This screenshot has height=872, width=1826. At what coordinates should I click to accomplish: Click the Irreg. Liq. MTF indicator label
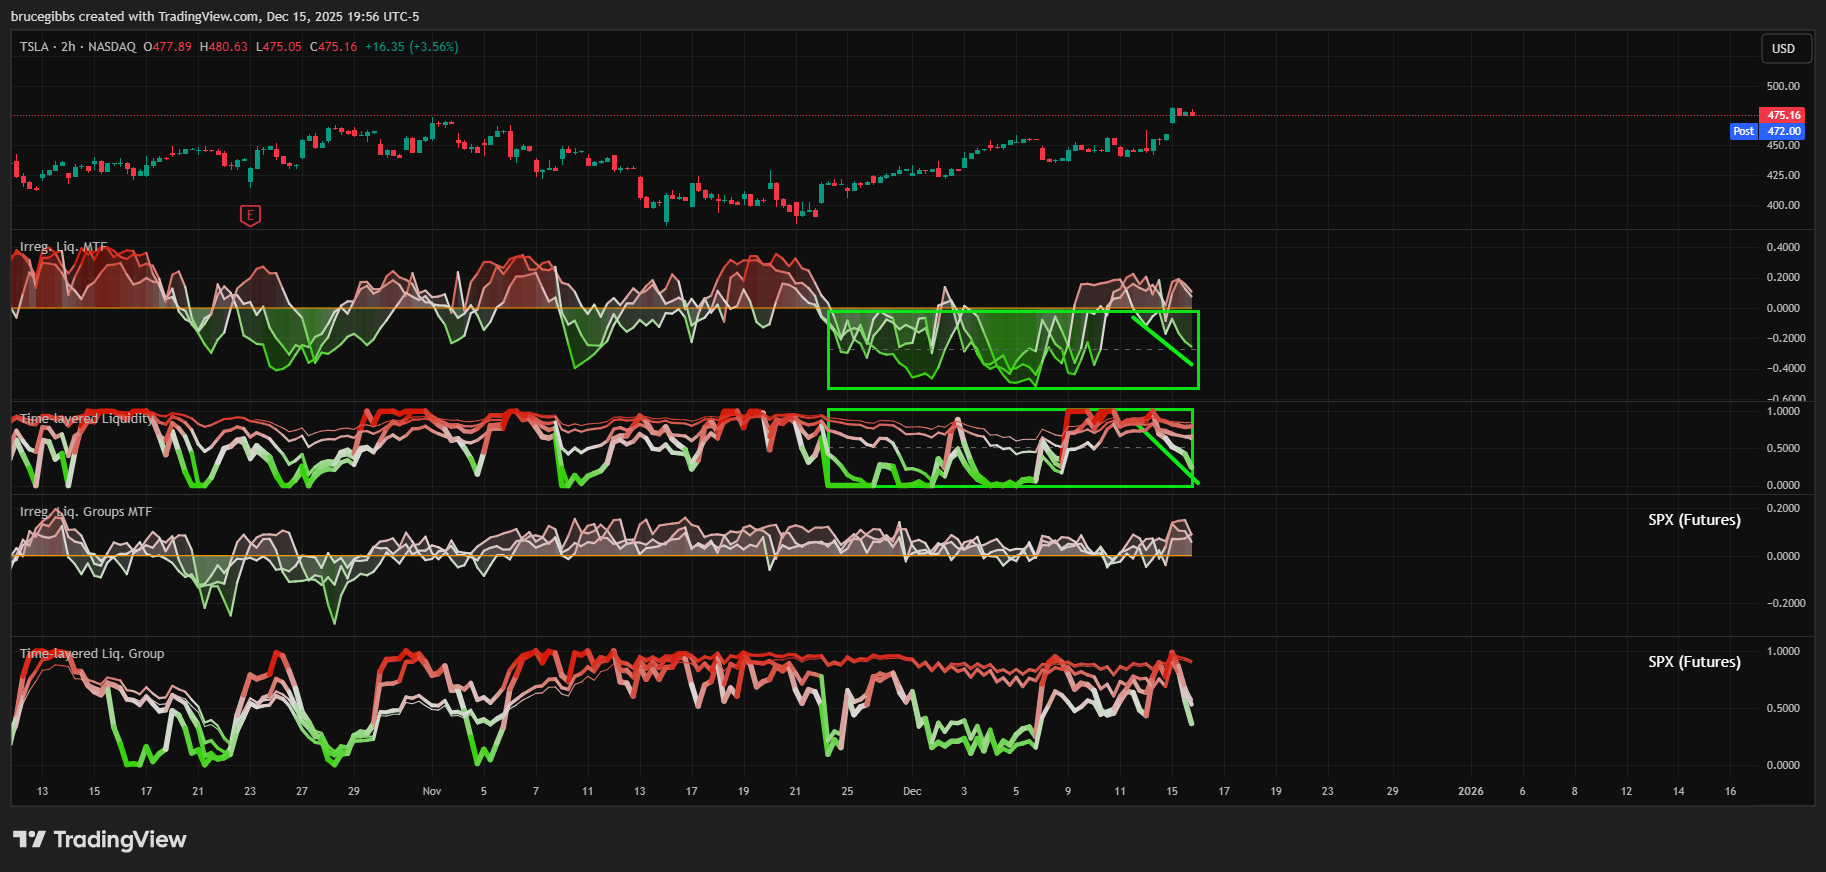(x=63, y=247)
